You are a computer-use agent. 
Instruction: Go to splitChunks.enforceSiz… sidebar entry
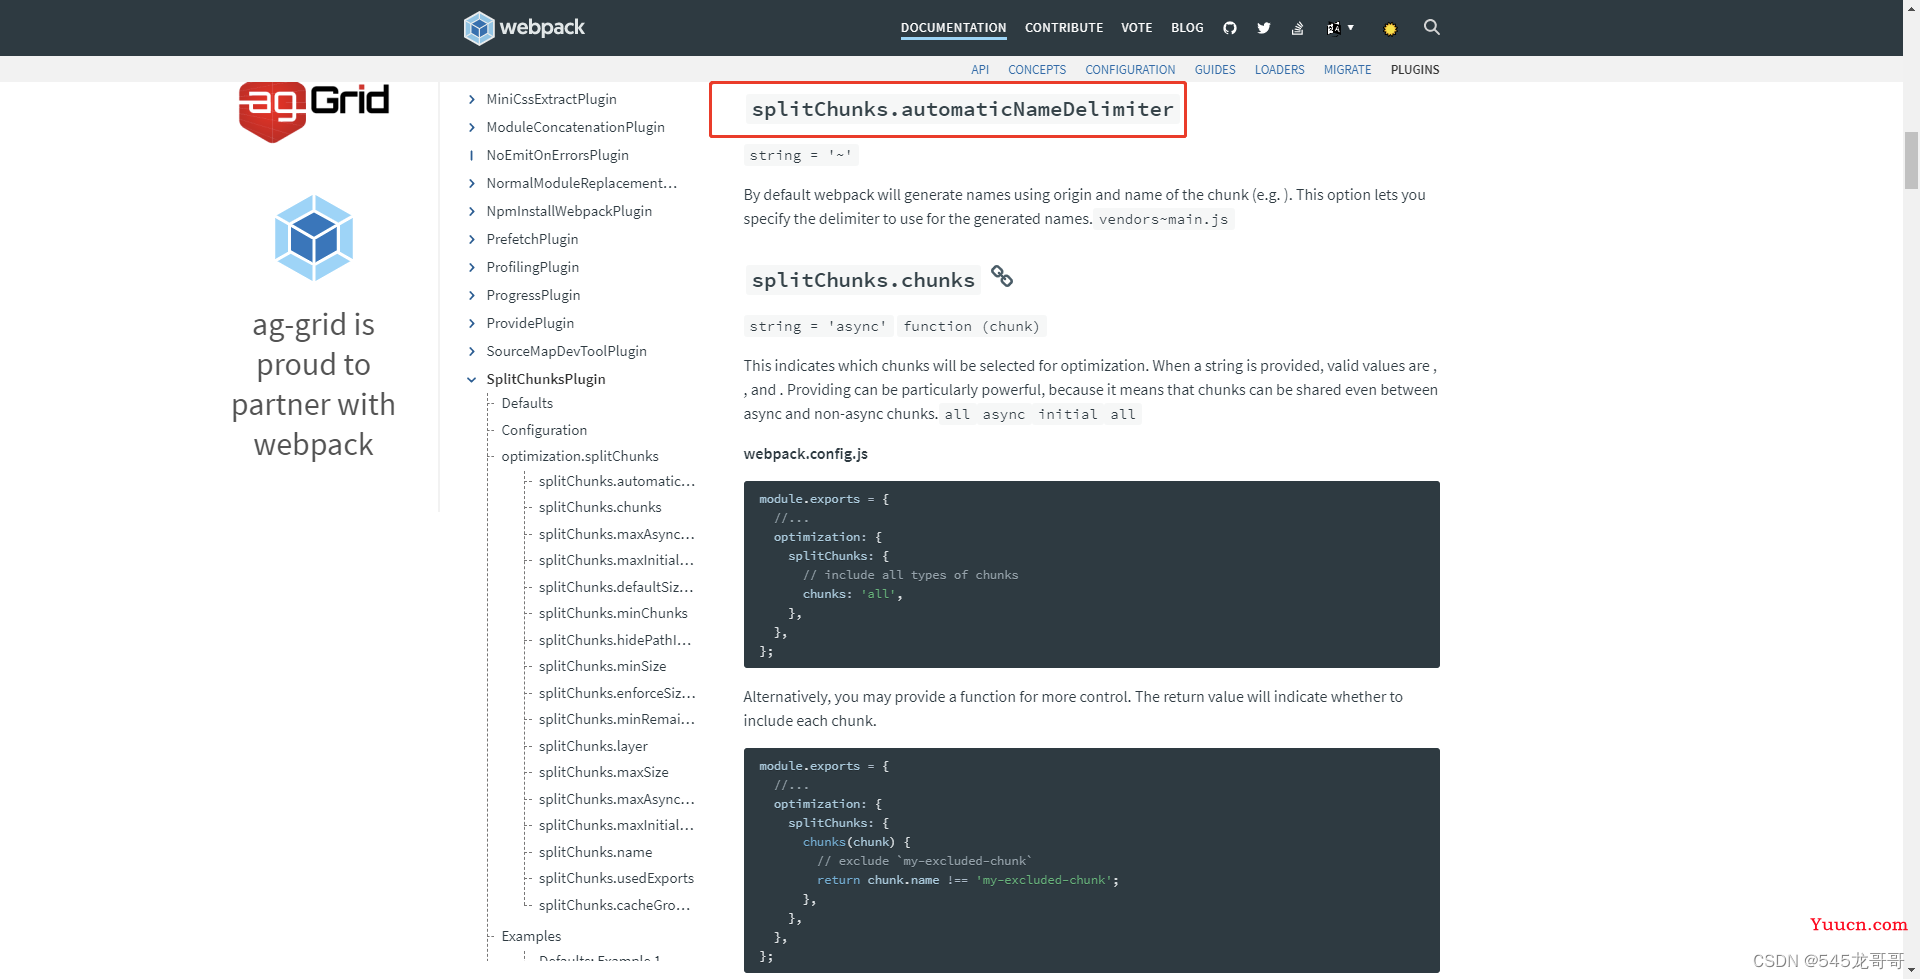[617, 693]
